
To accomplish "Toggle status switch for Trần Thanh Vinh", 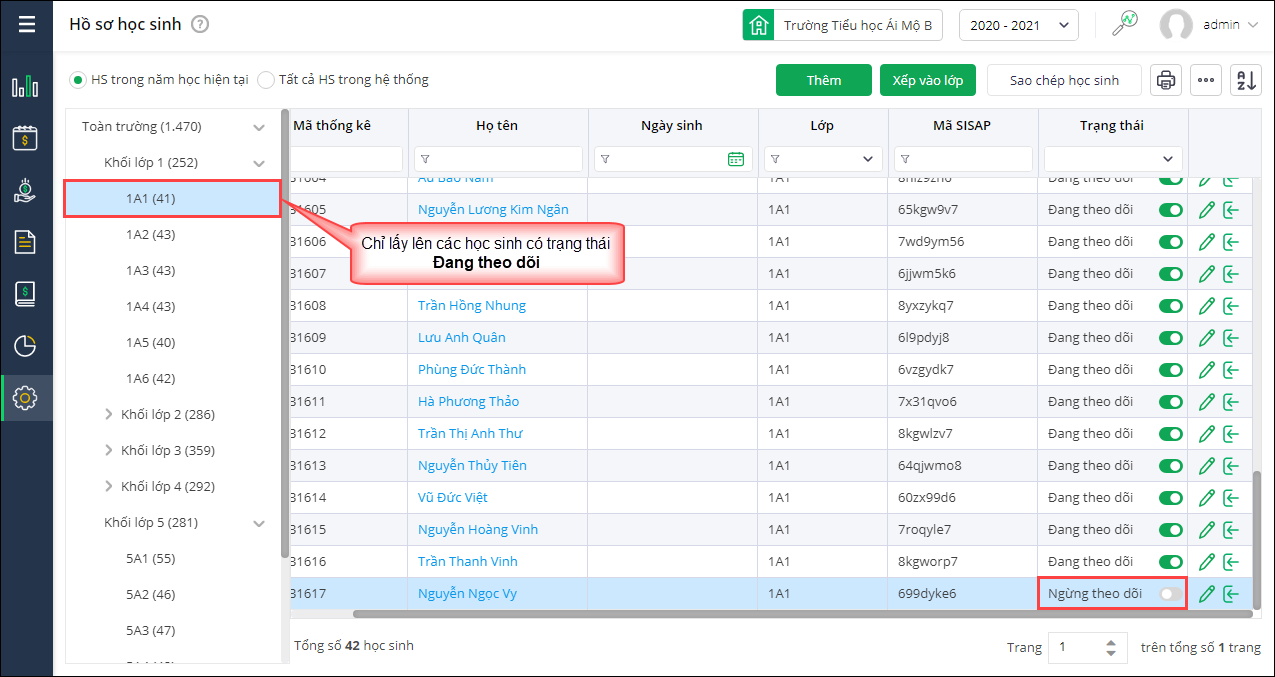I will (1170, 561).
